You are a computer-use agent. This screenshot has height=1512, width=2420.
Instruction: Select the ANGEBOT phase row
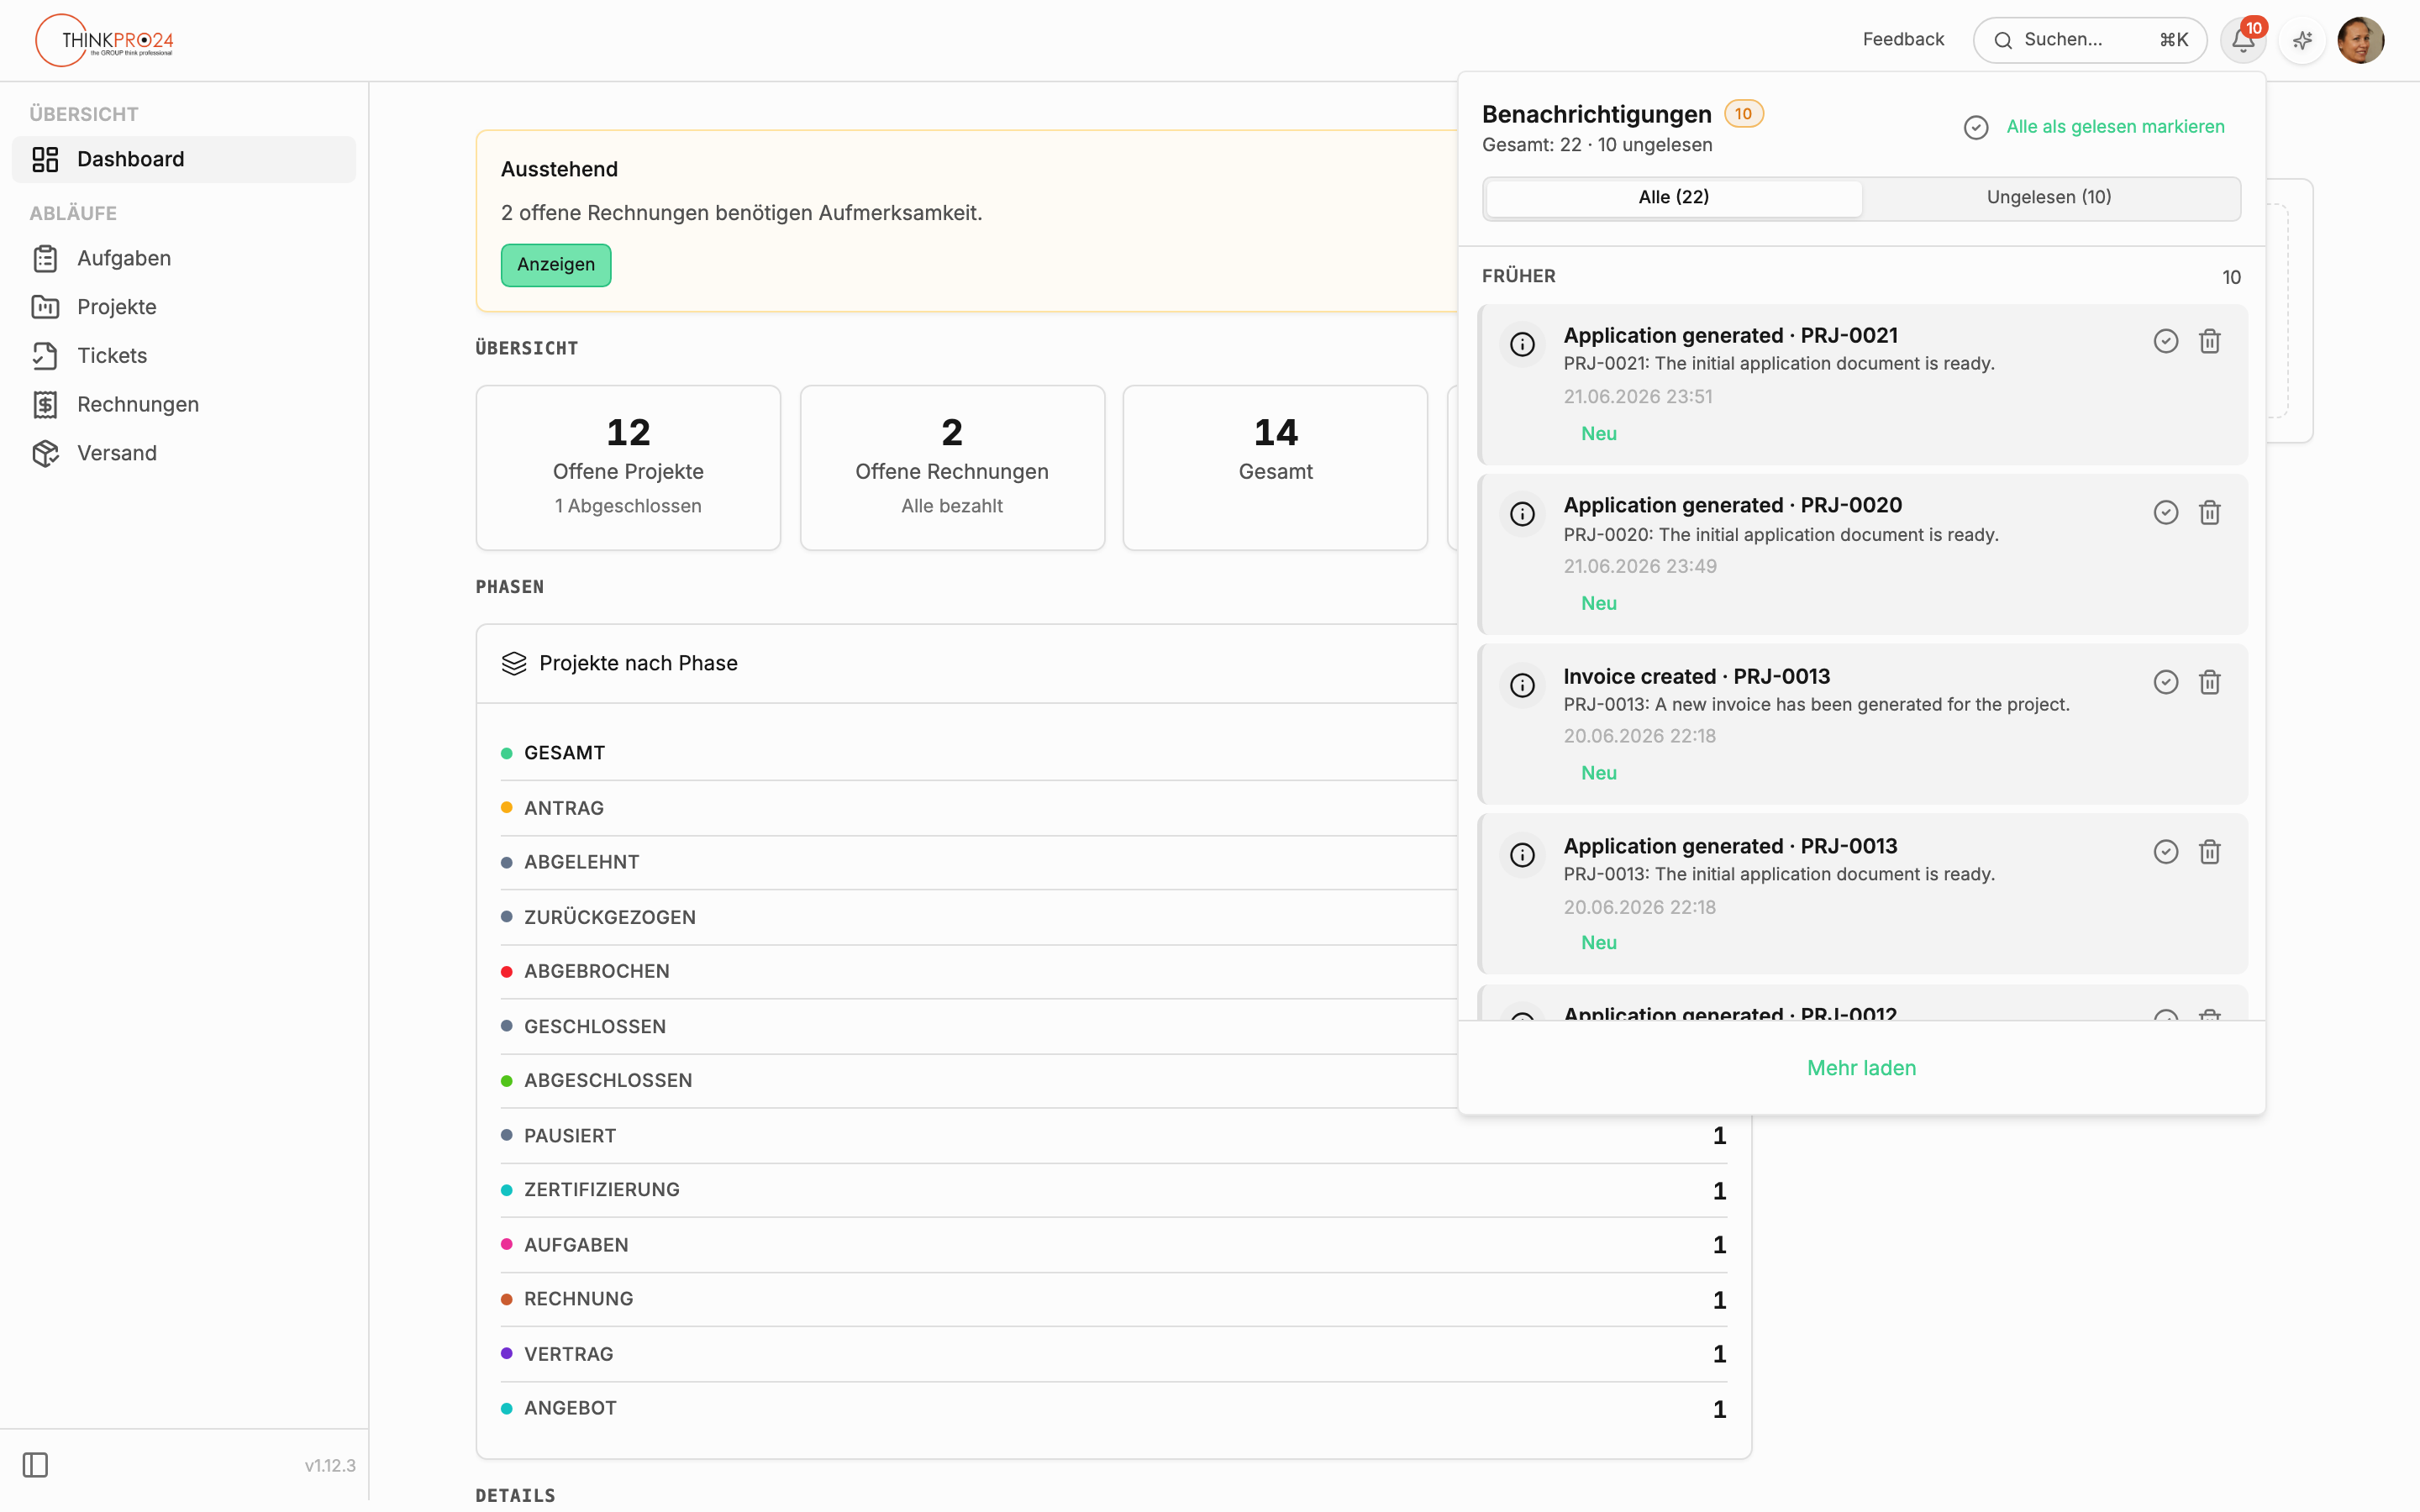[1113, 1408]
